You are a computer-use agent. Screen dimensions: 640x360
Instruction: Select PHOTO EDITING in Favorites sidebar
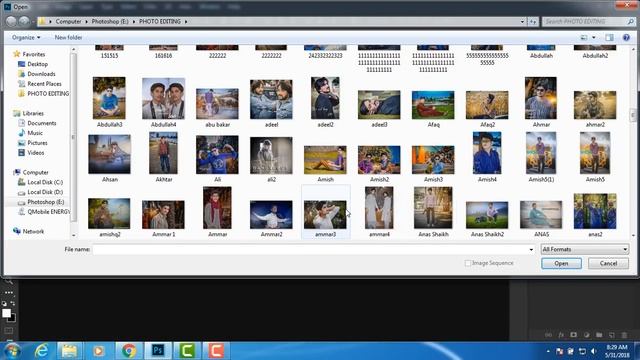click(x=43, y=93)
